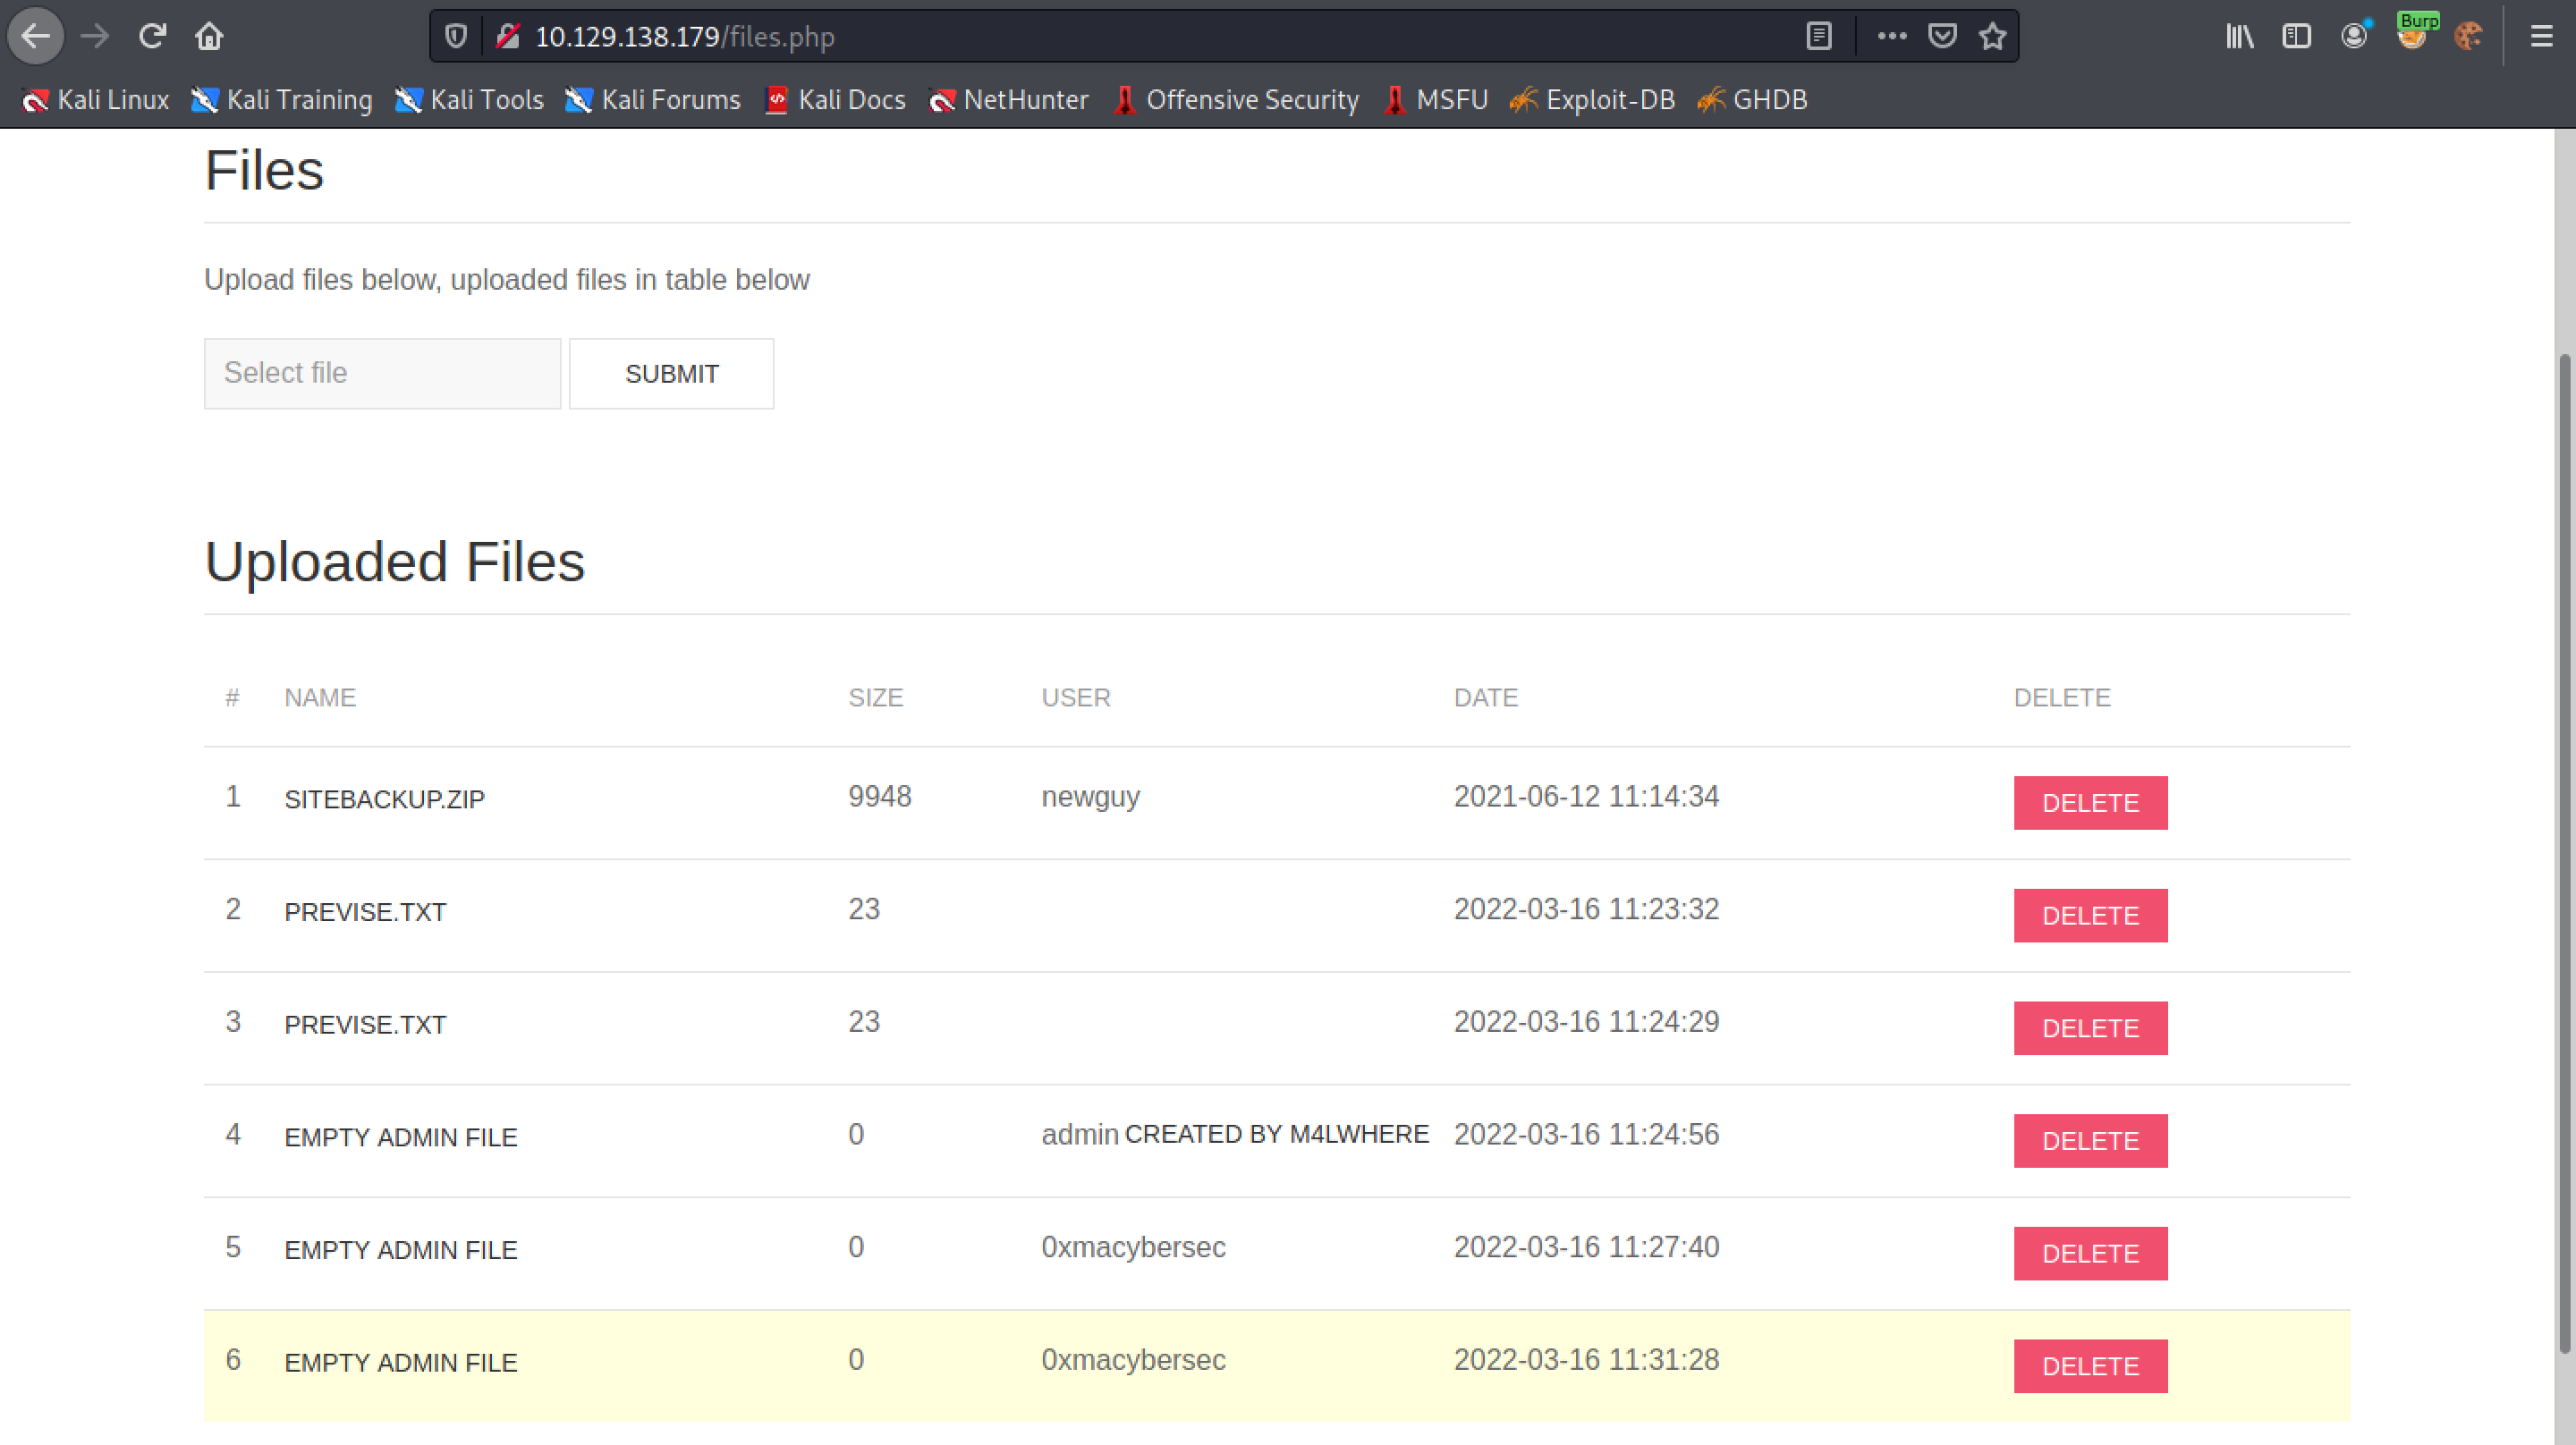Bookmark this page with star icon
Viewport: 2576px width, 1445px height.
[x=1993, y=37]
